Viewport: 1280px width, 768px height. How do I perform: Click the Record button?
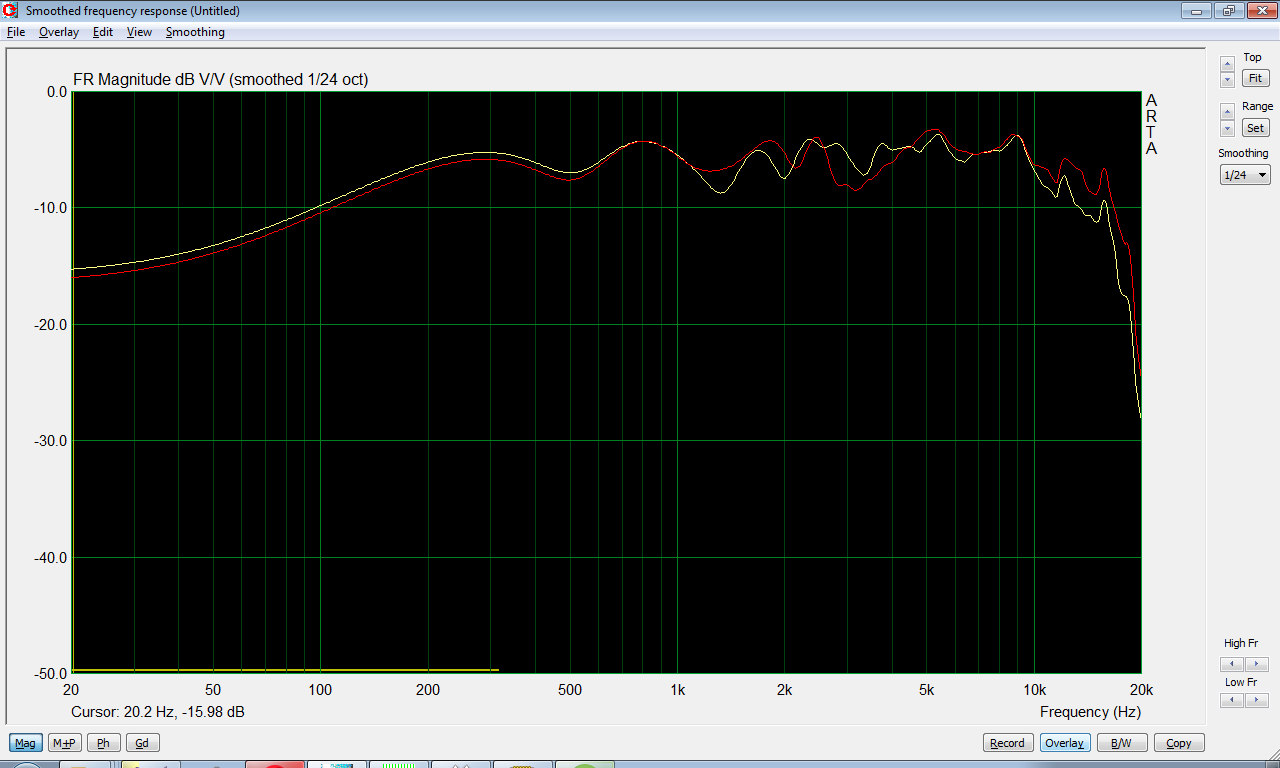[1007, 743]
